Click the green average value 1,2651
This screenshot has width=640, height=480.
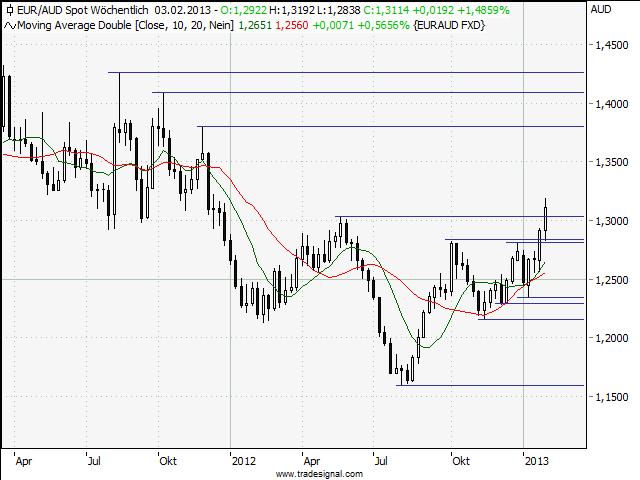coord(255,25)
